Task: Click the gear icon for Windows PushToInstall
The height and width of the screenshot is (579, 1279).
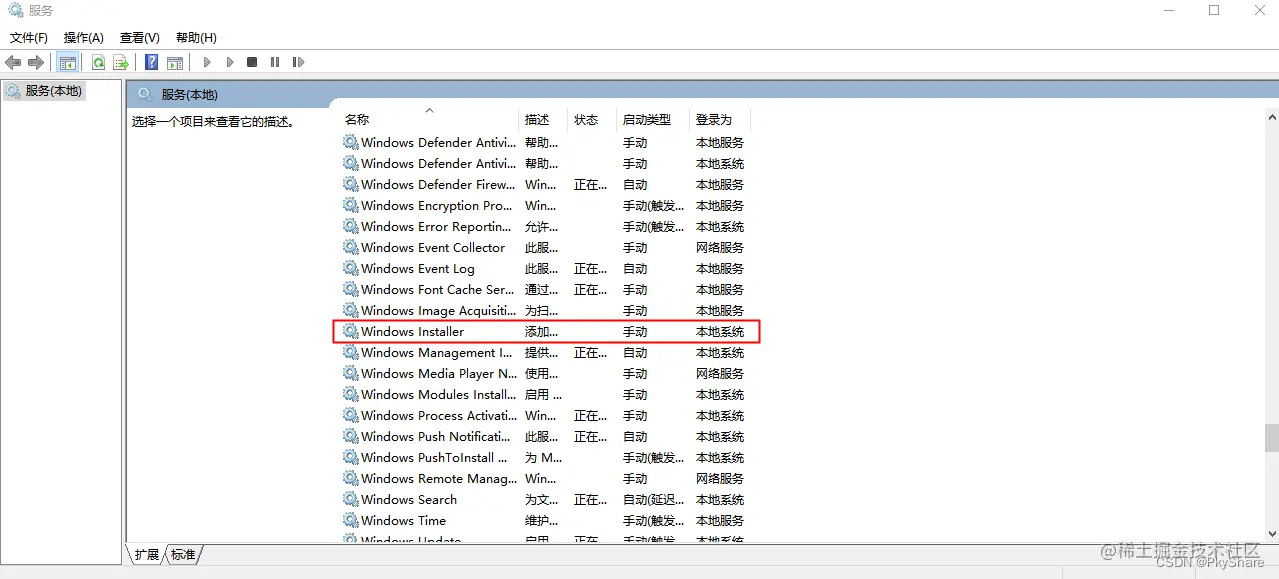Action: [350, 457]
